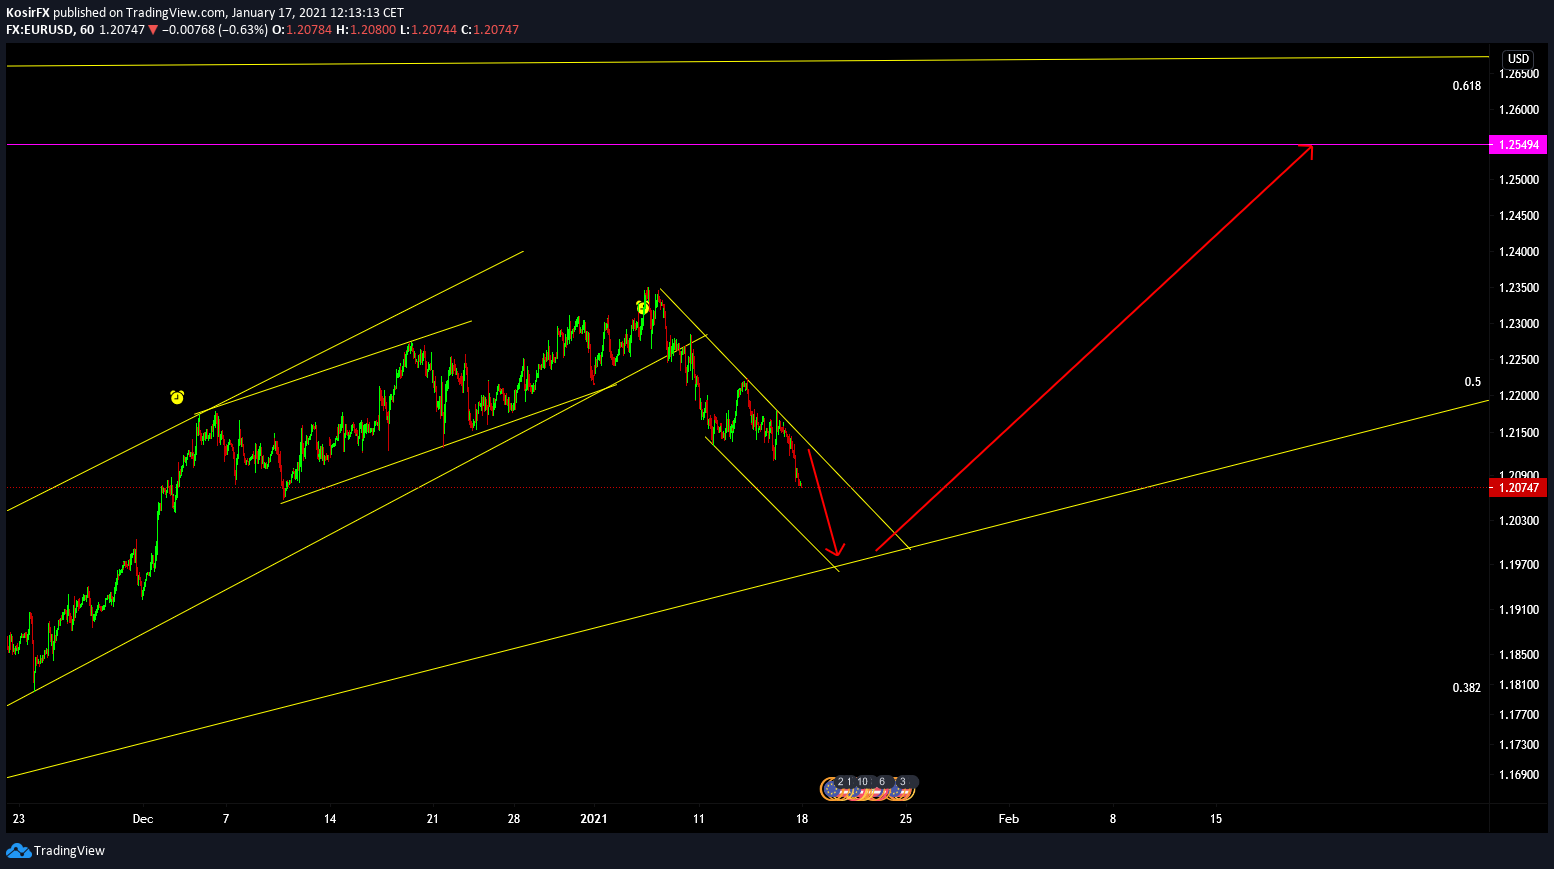Click the 1.23500 price axis label
The height and width of the screenshot is (869, 1554).
(x=1519, y=288)
